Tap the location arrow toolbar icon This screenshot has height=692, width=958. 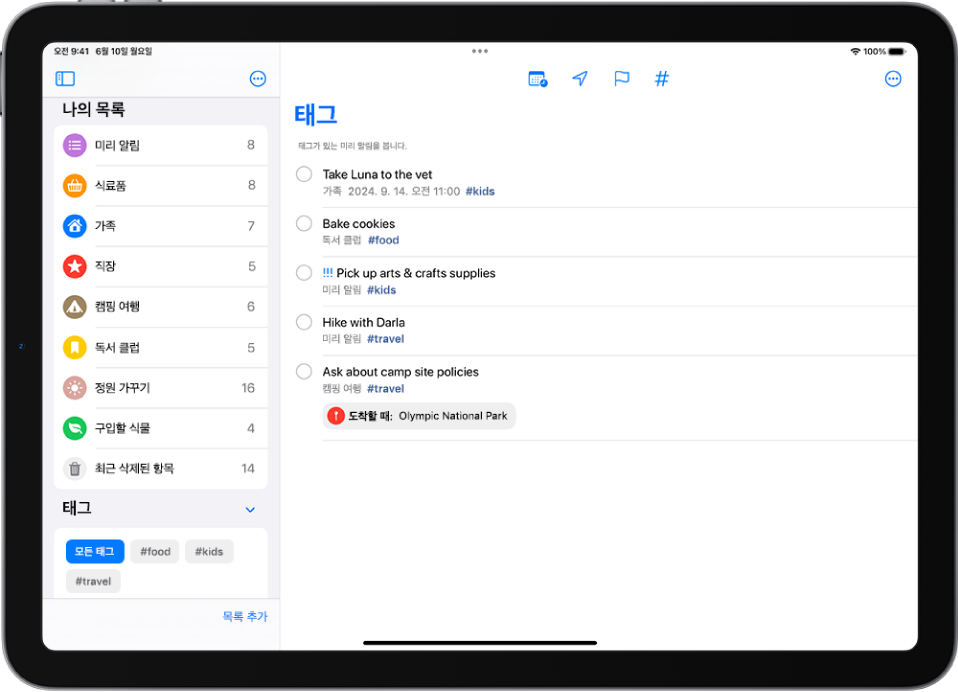[x=580, y=79]
